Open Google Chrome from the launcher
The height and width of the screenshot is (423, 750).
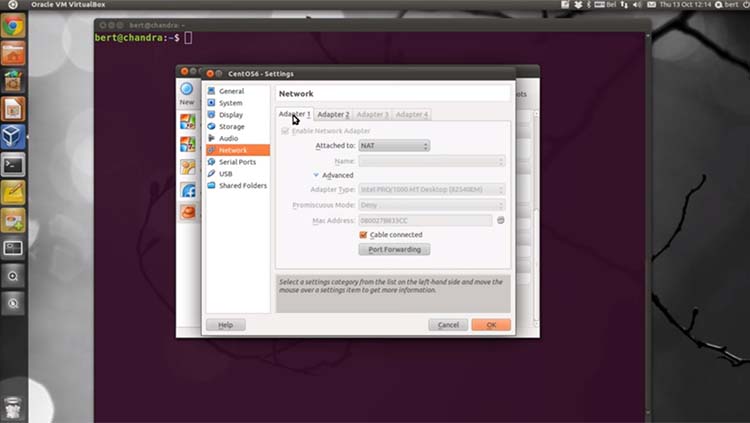coord(13,25)
